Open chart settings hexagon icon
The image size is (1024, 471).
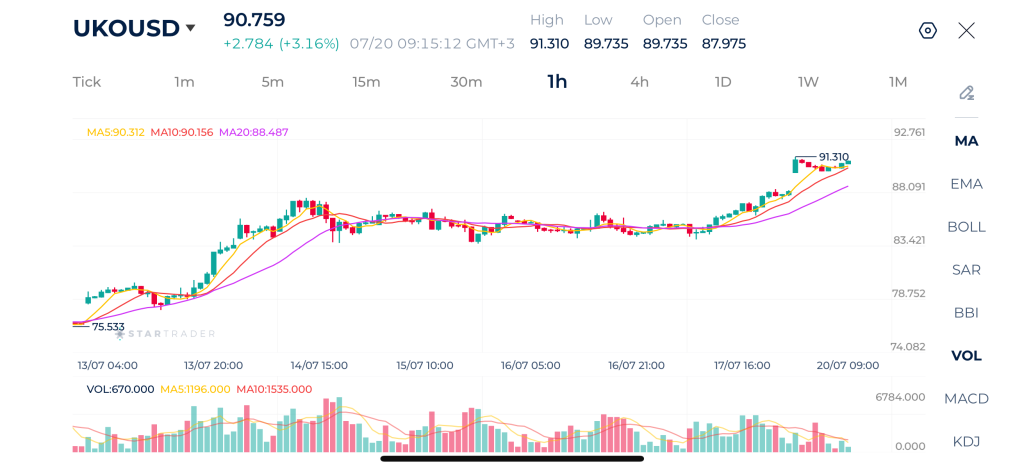click(927, 31)
